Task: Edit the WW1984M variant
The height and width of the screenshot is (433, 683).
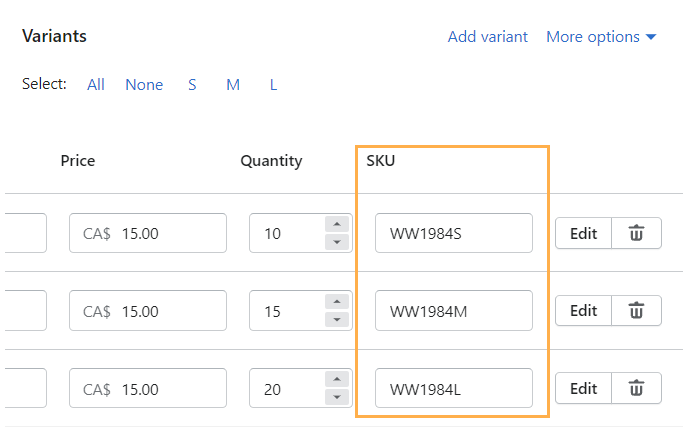Action: click(583, 311)
